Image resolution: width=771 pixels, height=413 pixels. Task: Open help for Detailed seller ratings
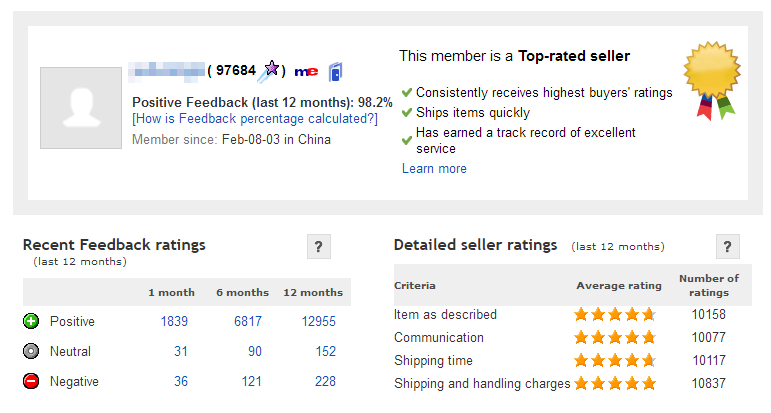pyautogui.click(x=727, y=246)
